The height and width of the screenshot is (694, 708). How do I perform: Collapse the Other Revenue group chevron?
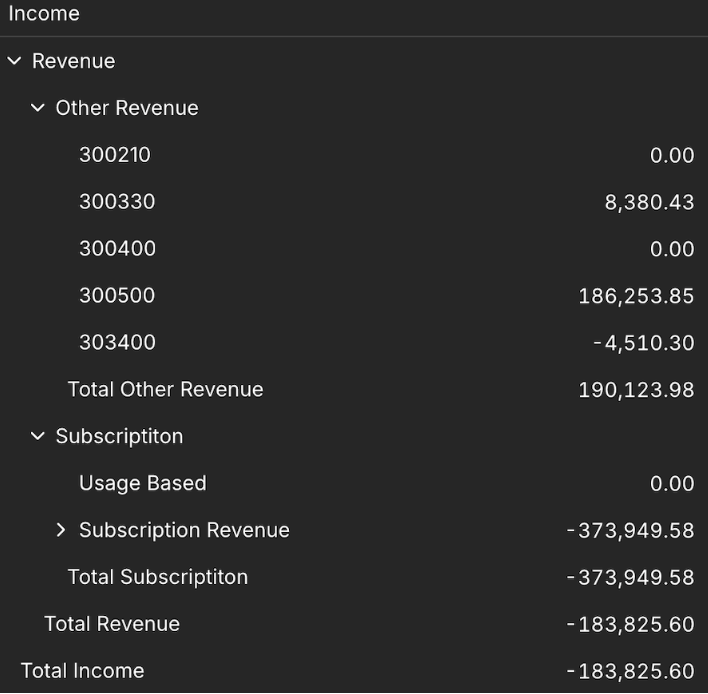tap(38, 108)
